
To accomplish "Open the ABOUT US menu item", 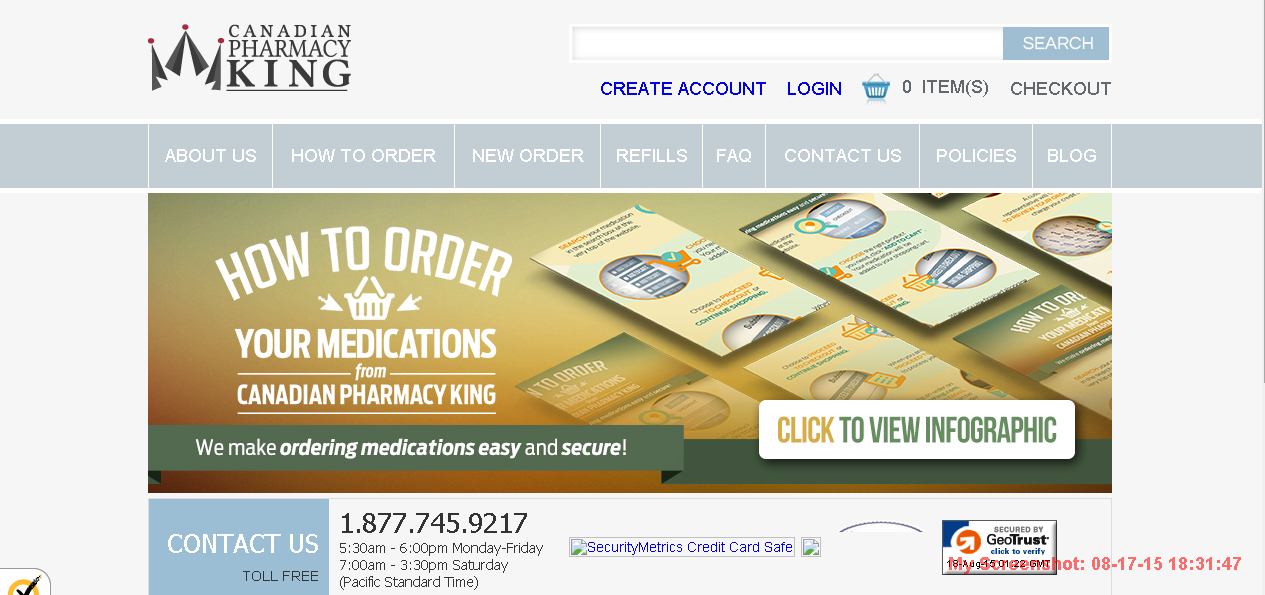I will [x=210, y=156].
